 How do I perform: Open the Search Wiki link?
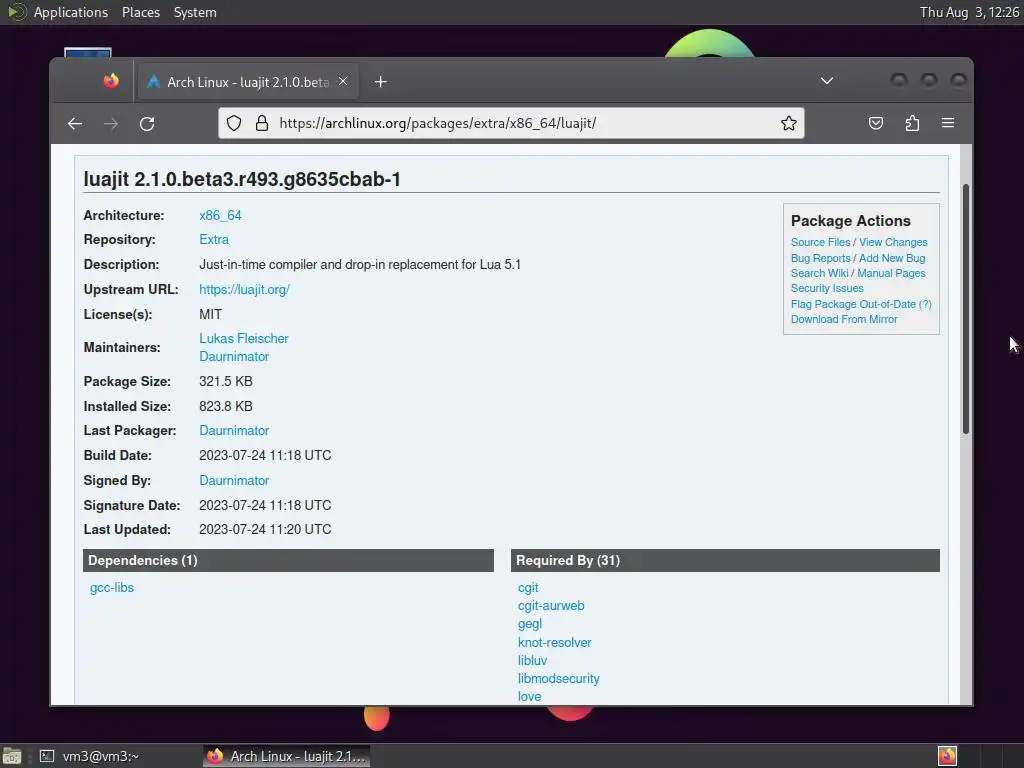click(820, 273)
